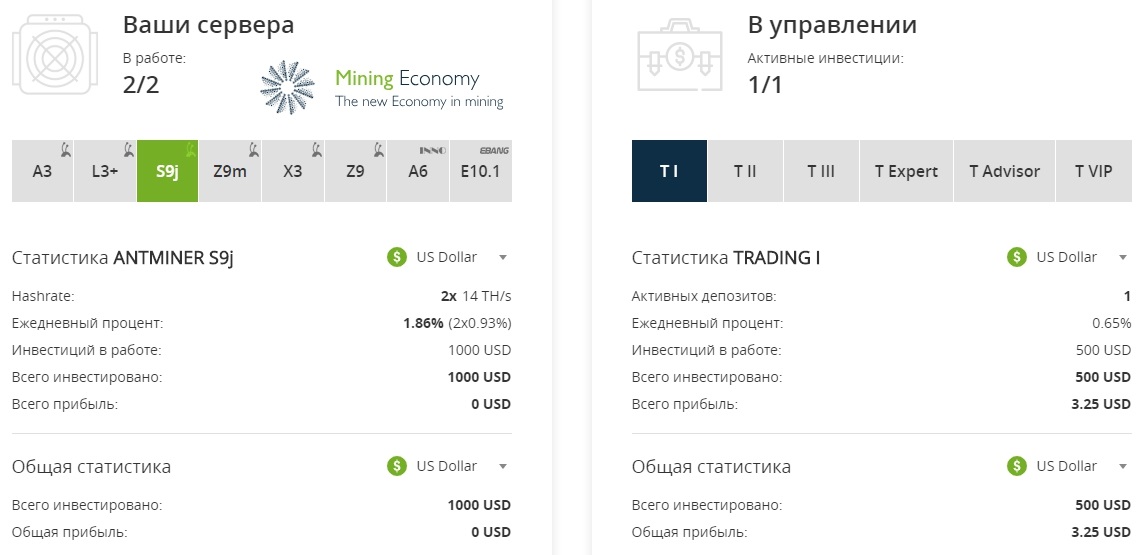1146x555 pixels.
Task: Expand currency dropdown for ANTMINER S9j statistics
Action: [503, 257]
